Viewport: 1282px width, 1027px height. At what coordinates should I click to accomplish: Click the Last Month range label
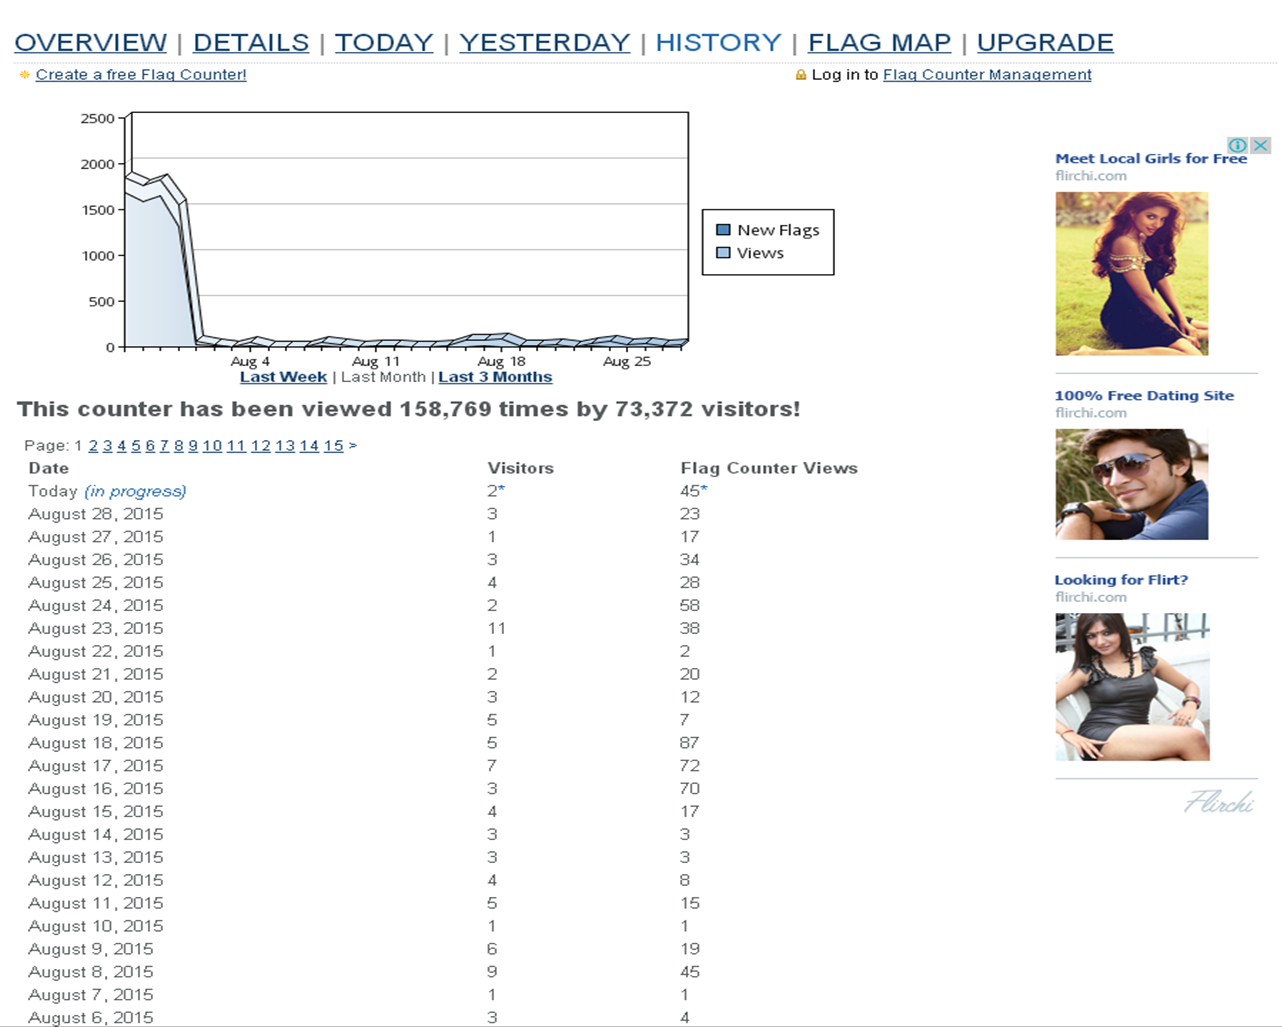click(383, 377)
